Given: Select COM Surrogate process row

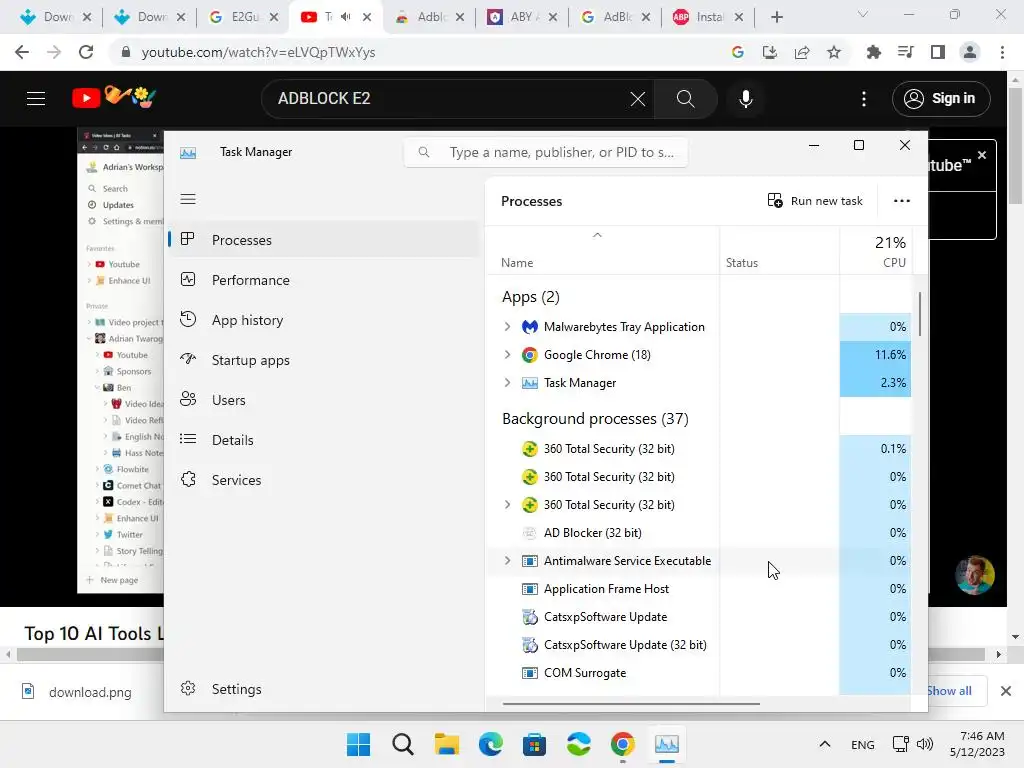Looking at the screenshot, I should pyautogui.click(x=699, y=673).
